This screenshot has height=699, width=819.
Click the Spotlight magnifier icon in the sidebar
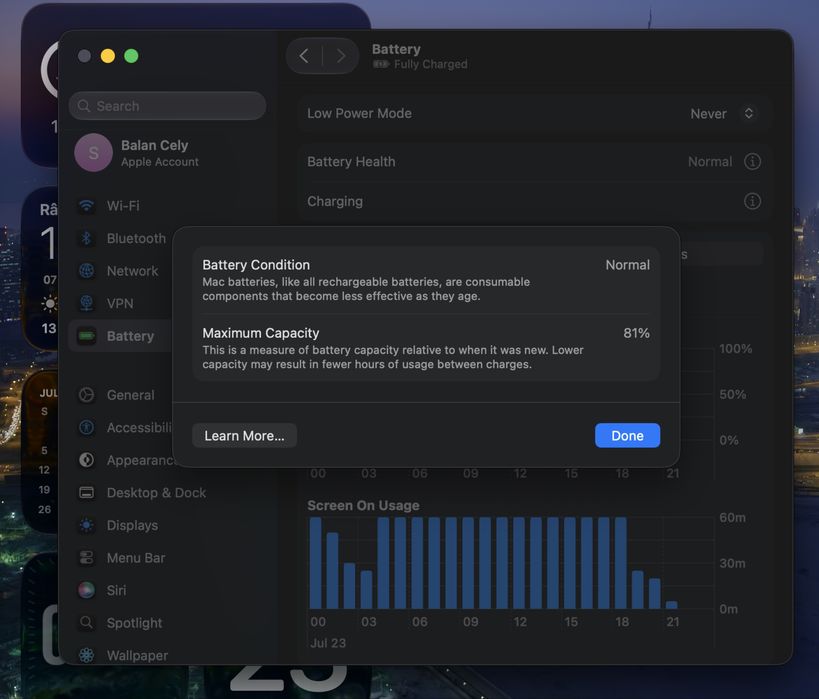point(86,622)
